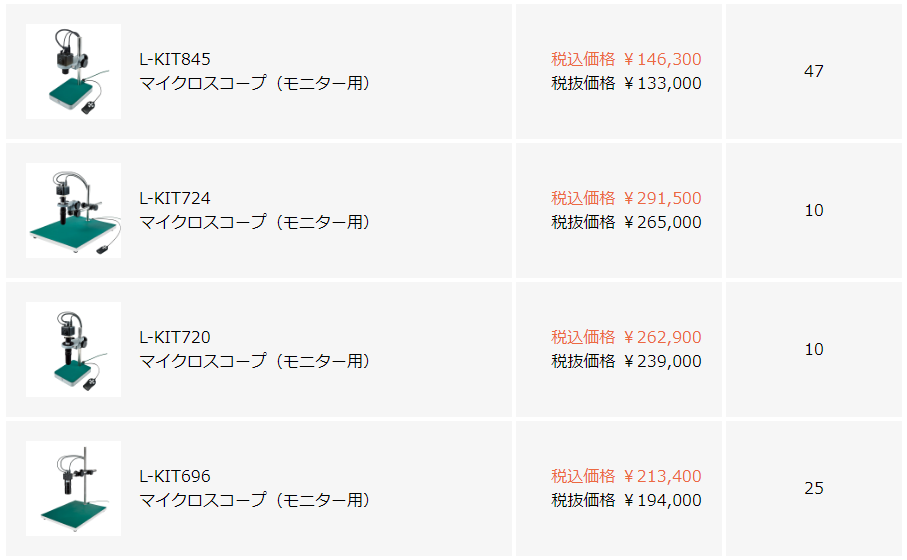The image size is (907, 560).
Task: Open the L-KIT845 microscope product thumbnail
Action: coord(73,72)
